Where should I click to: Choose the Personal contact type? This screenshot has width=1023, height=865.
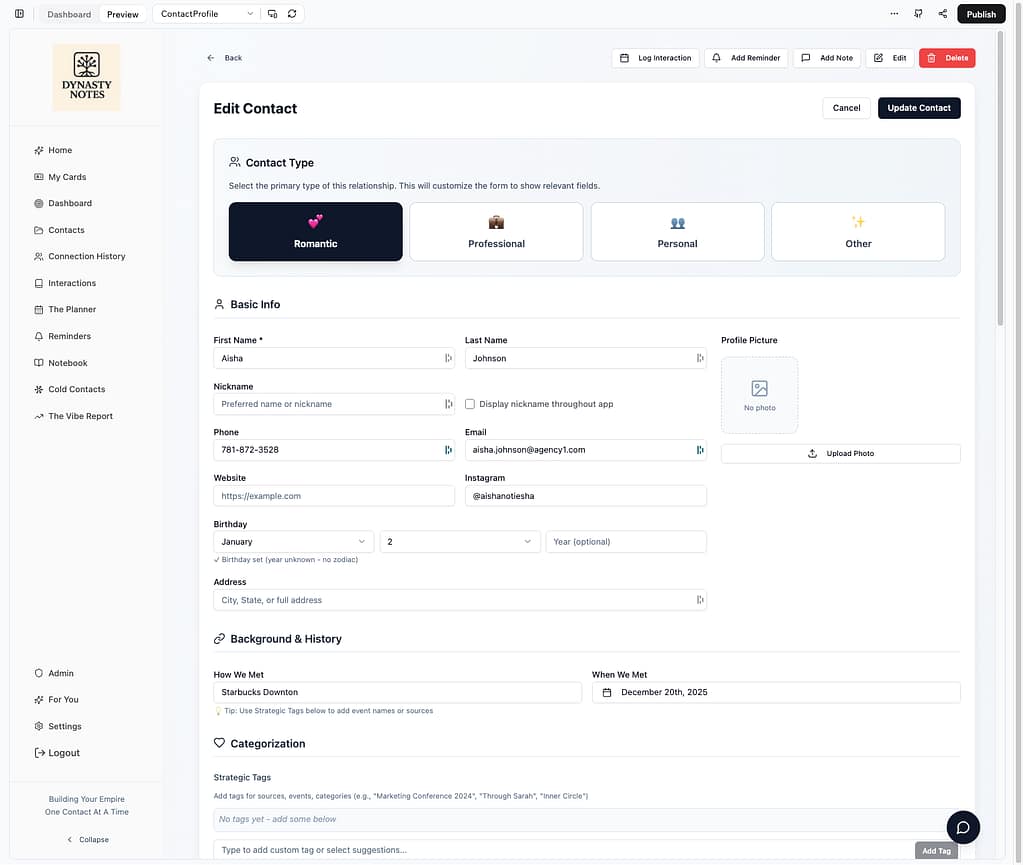(x=677, y=232)
